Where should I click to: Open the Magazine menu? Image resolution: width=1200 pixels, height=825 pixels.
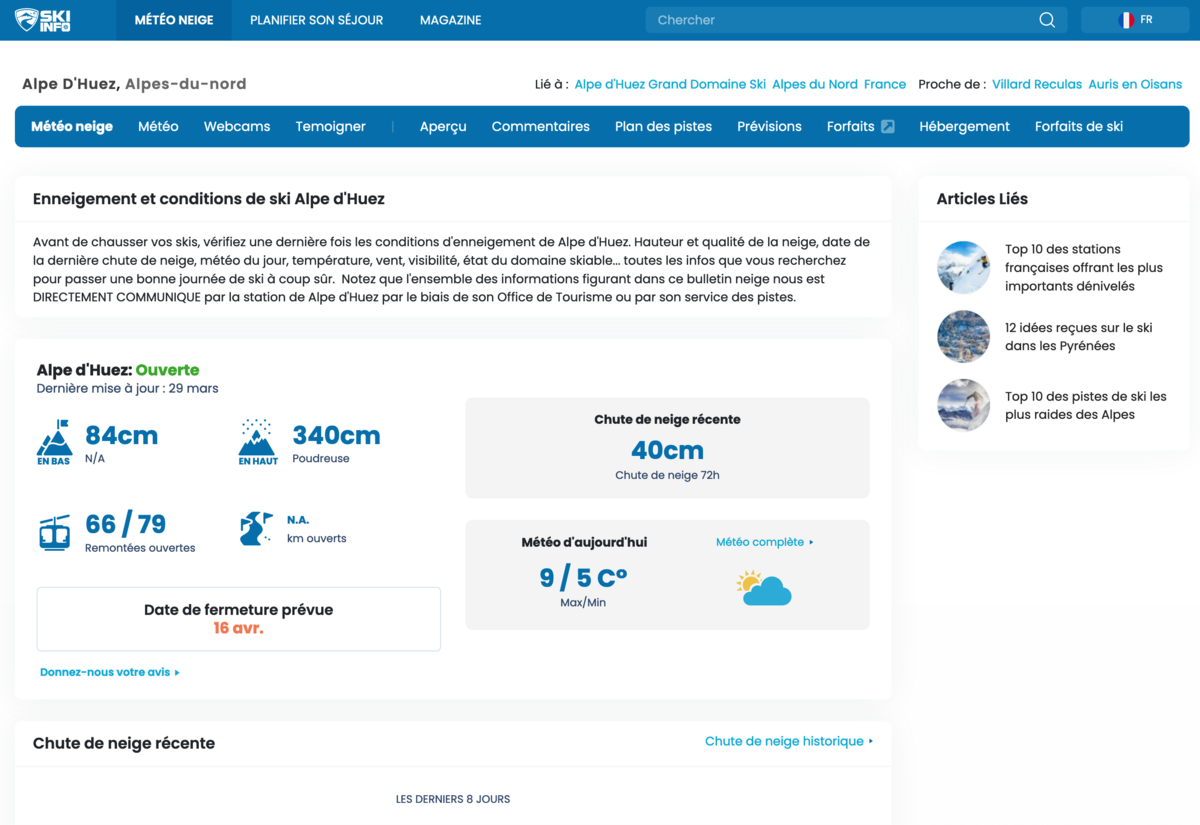(450, 20)
